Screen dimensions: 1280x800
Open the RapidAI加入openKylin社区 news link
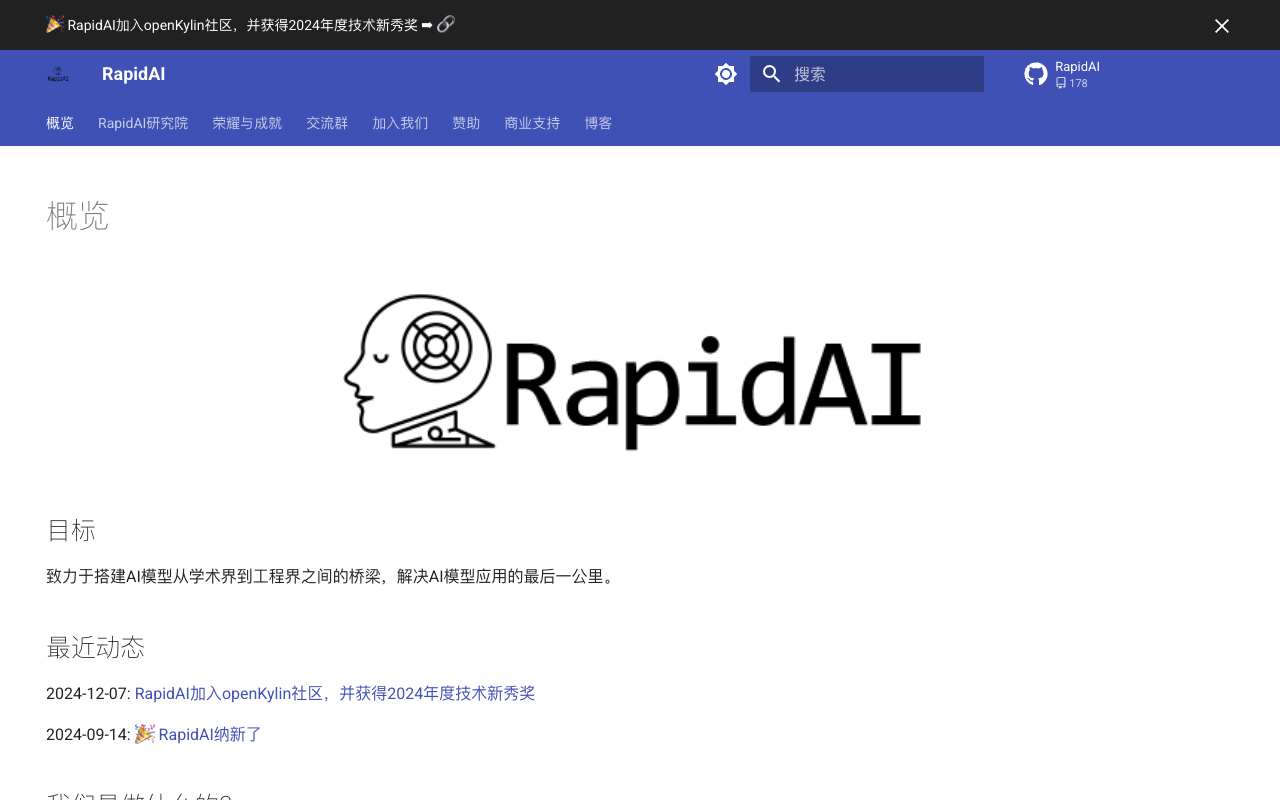pyautogui.click(x=335, y=693)
